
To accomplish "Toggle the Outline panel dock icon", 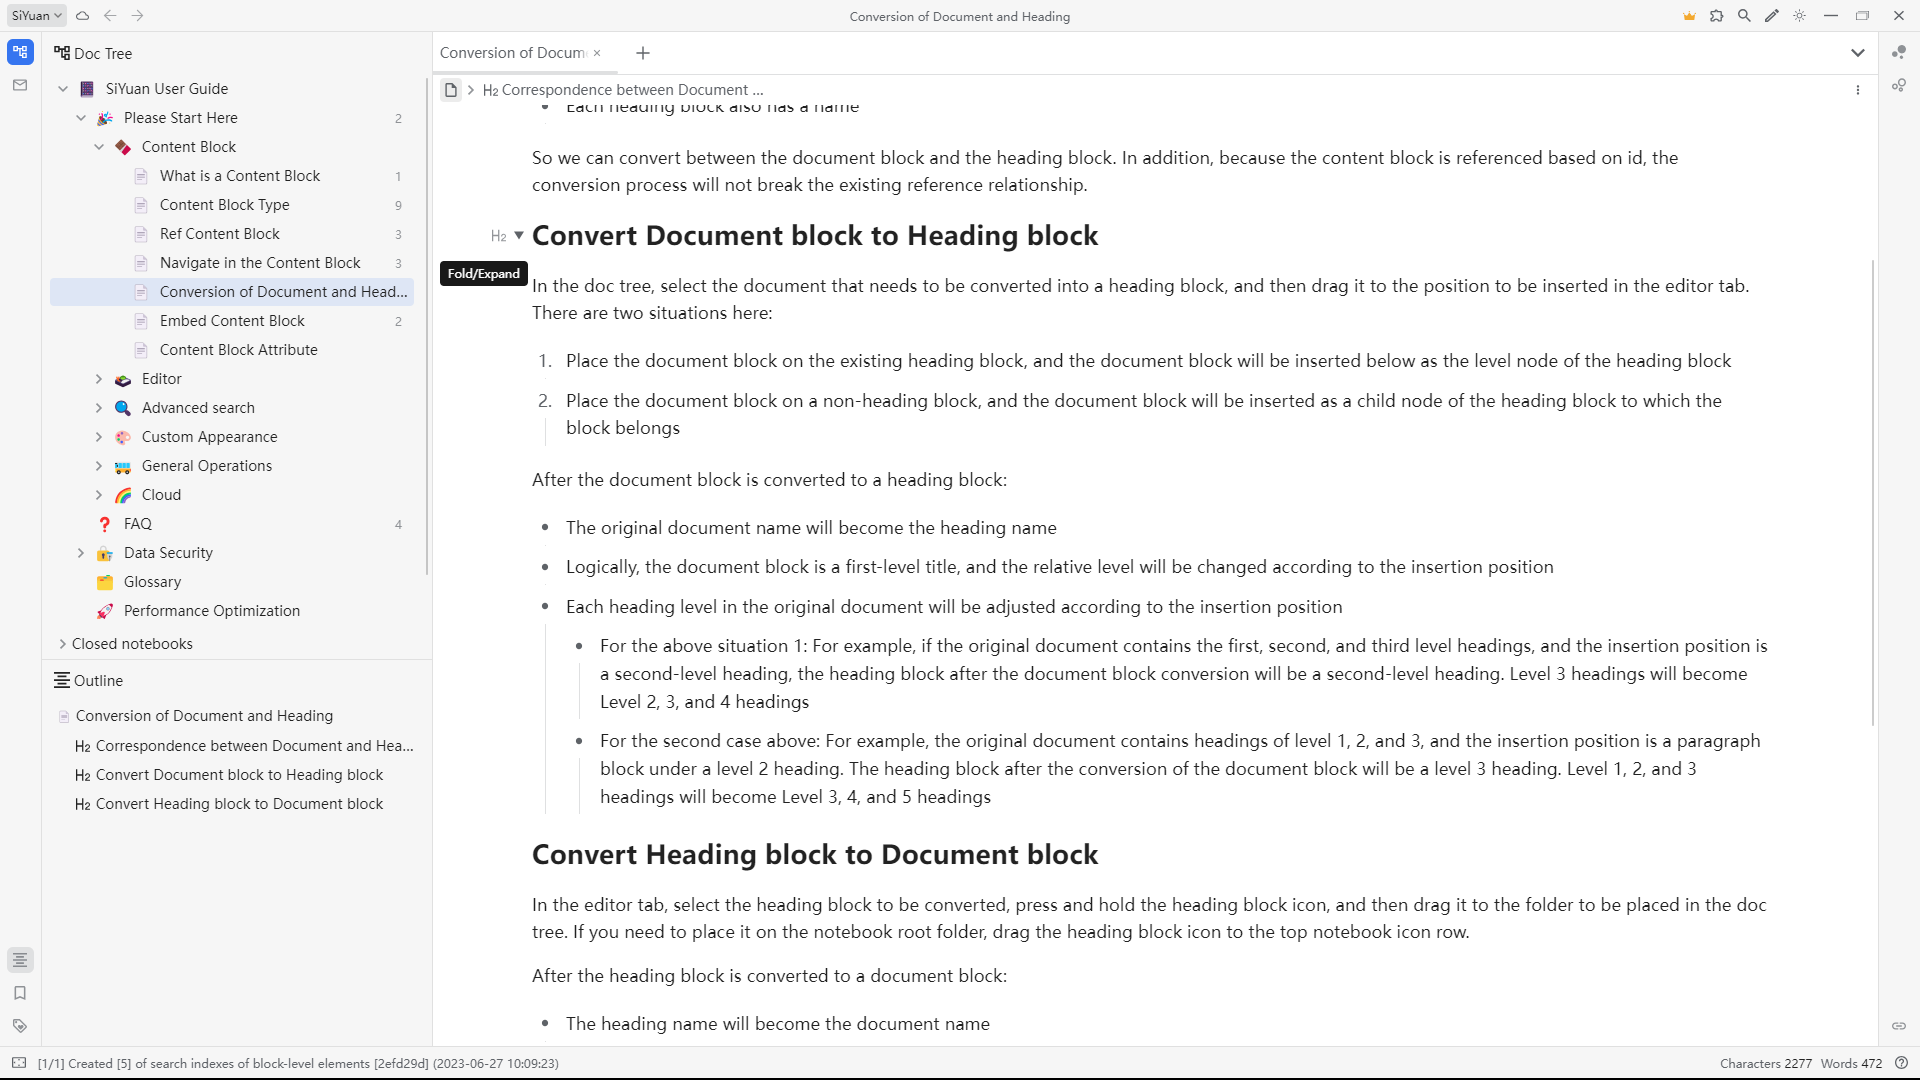I will tap(20, 960).
